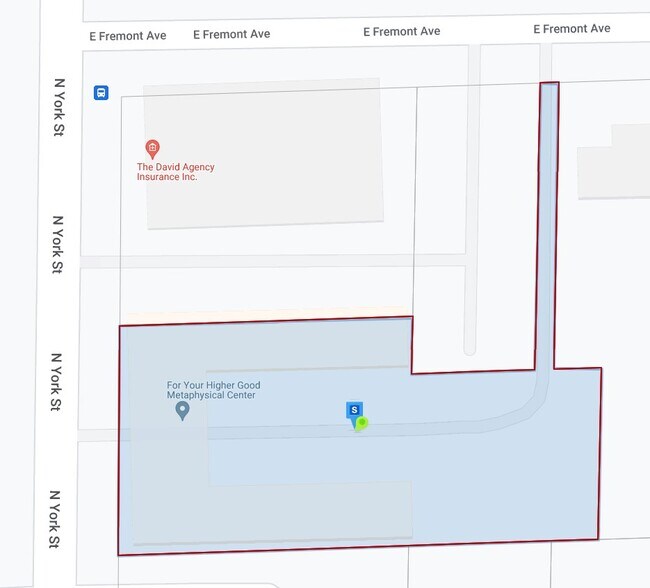The height and width of the screenshot is (588, 650).
Task: Open For Your Higher Good Metaphysical Center label
Action: (x=212, y=390)
